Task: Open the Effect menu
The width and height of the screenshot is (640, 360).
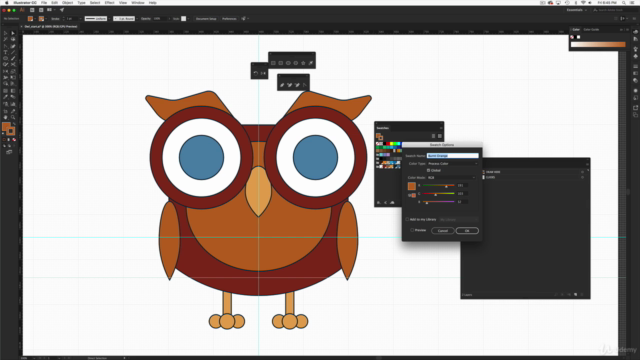Action: tap(109, 3)
